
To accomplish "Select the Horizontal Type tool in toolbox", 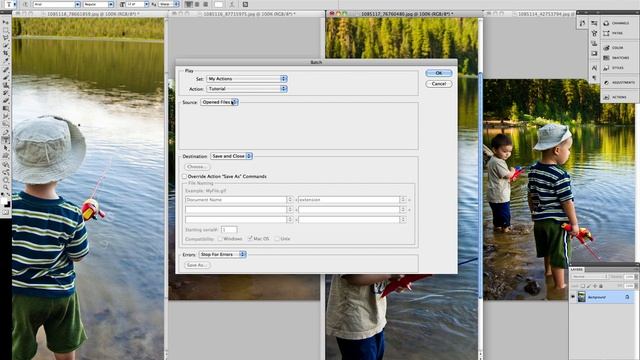I will pos(6,140).
